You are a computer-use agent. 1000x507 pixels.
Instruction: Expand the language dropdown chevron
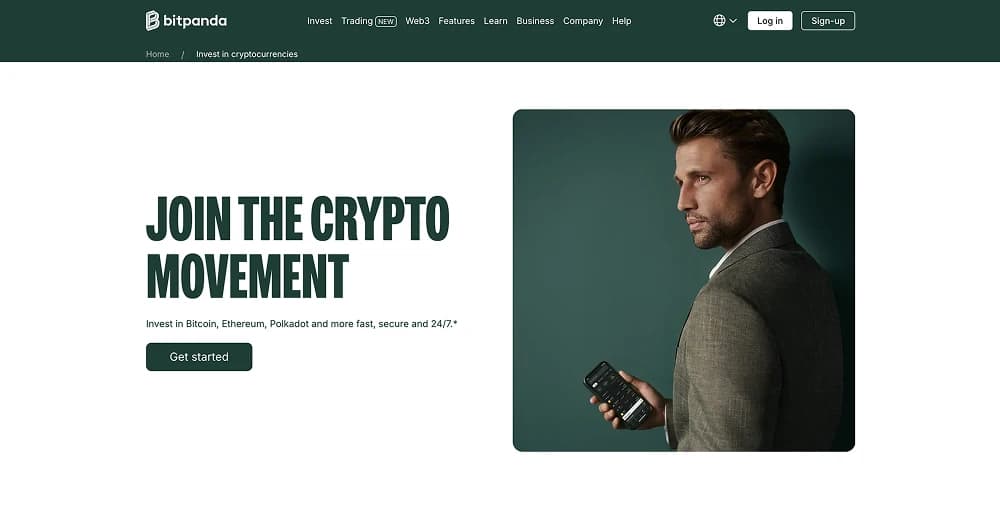[733, 21]
